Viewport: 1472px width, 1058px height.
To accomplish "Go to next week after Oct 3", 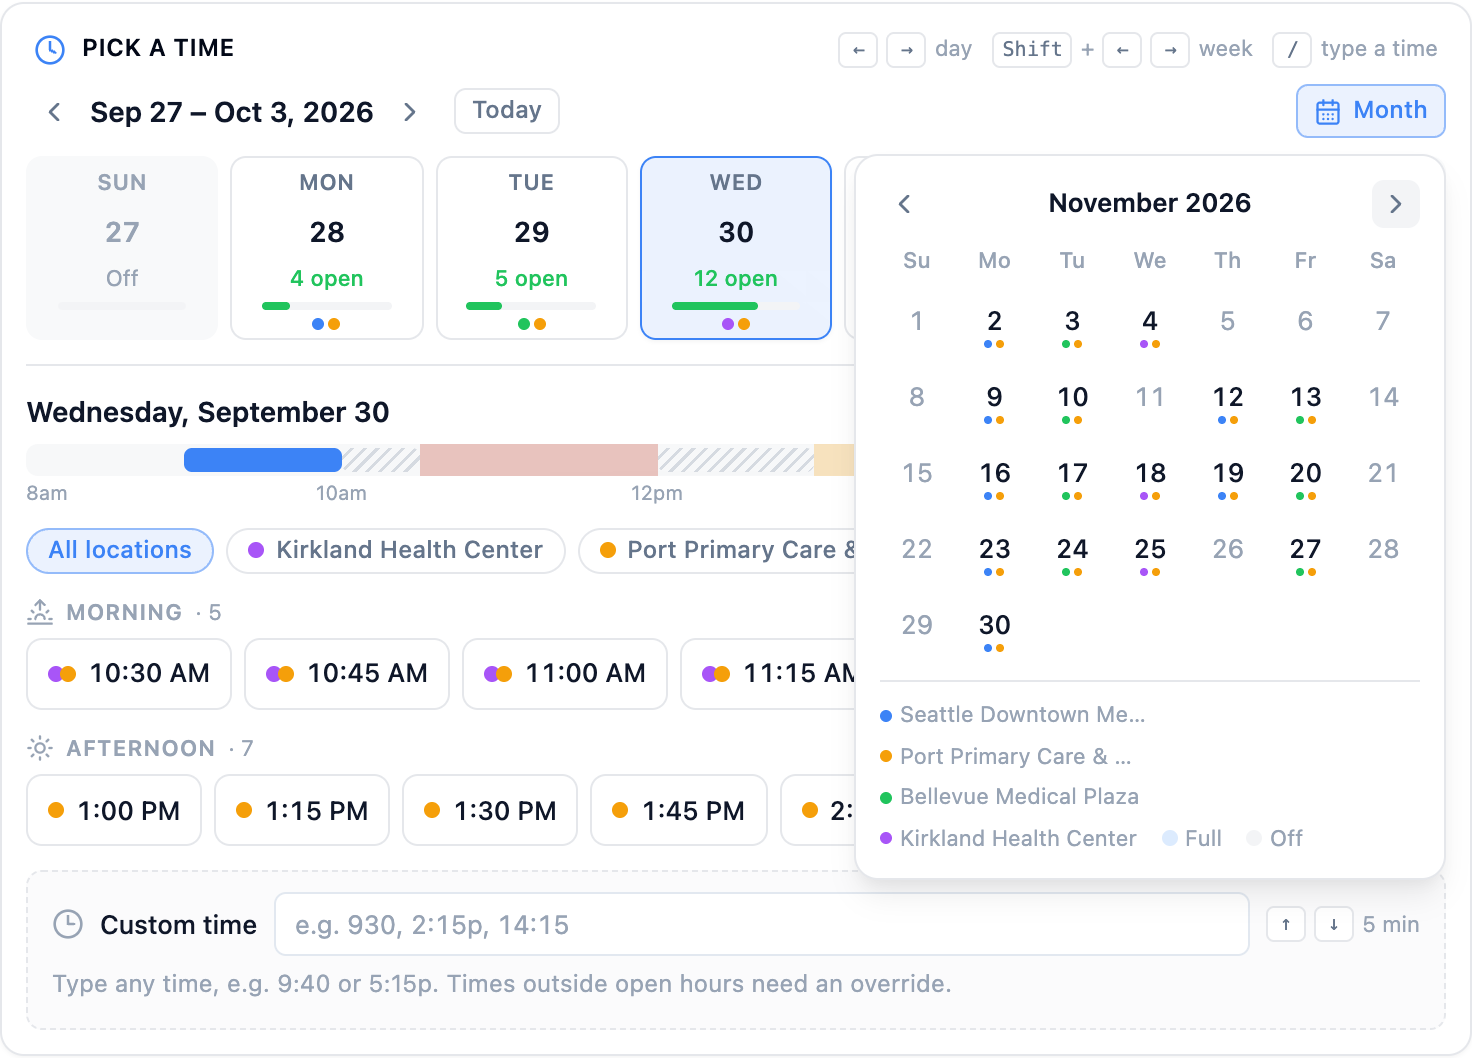I will (409, 112).
